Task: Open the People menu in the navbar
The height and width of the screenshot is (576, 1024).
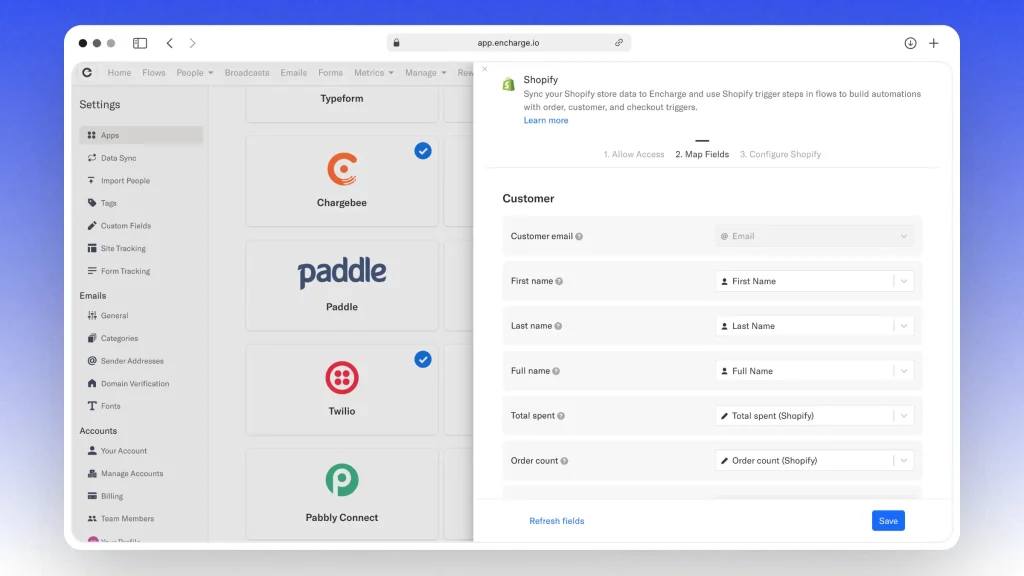Action: pos(193,72)
